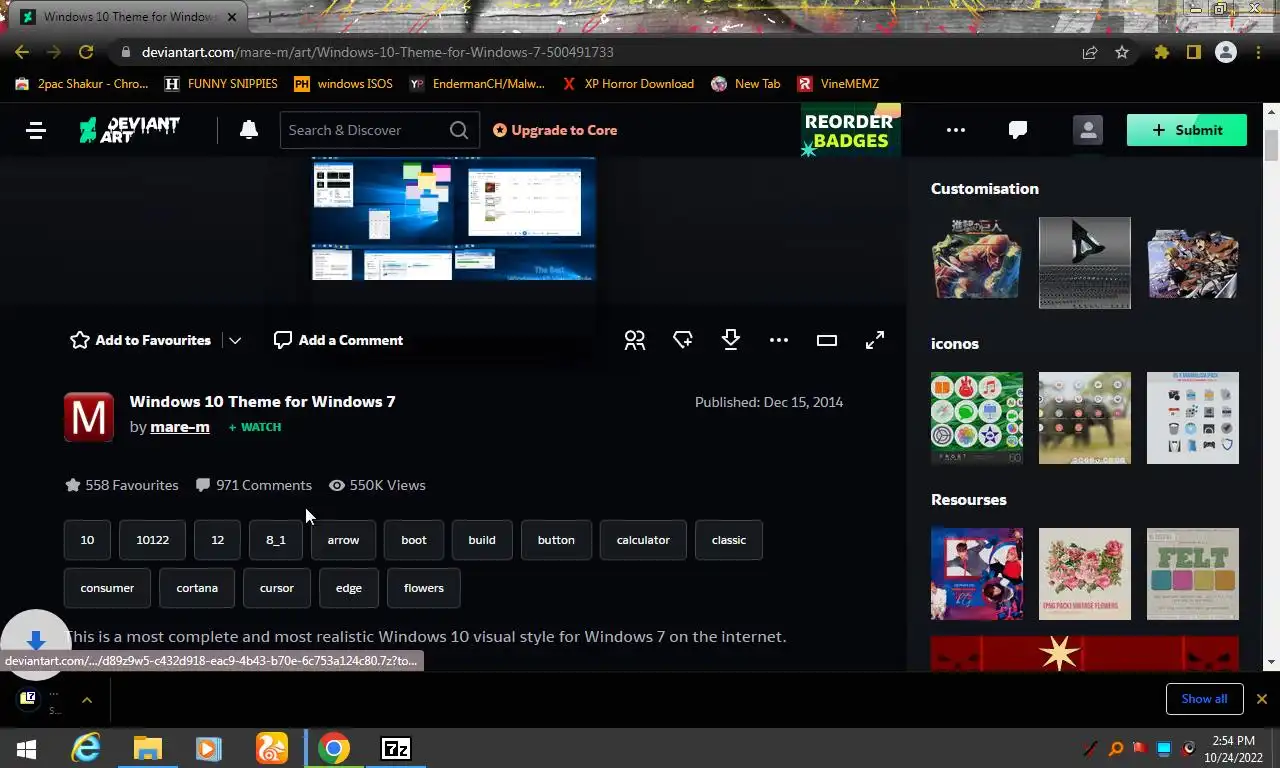This screenshot has width=1280, height=768.
Task: Bookmark this page with the star
Action: click(x=1122, y=52)
